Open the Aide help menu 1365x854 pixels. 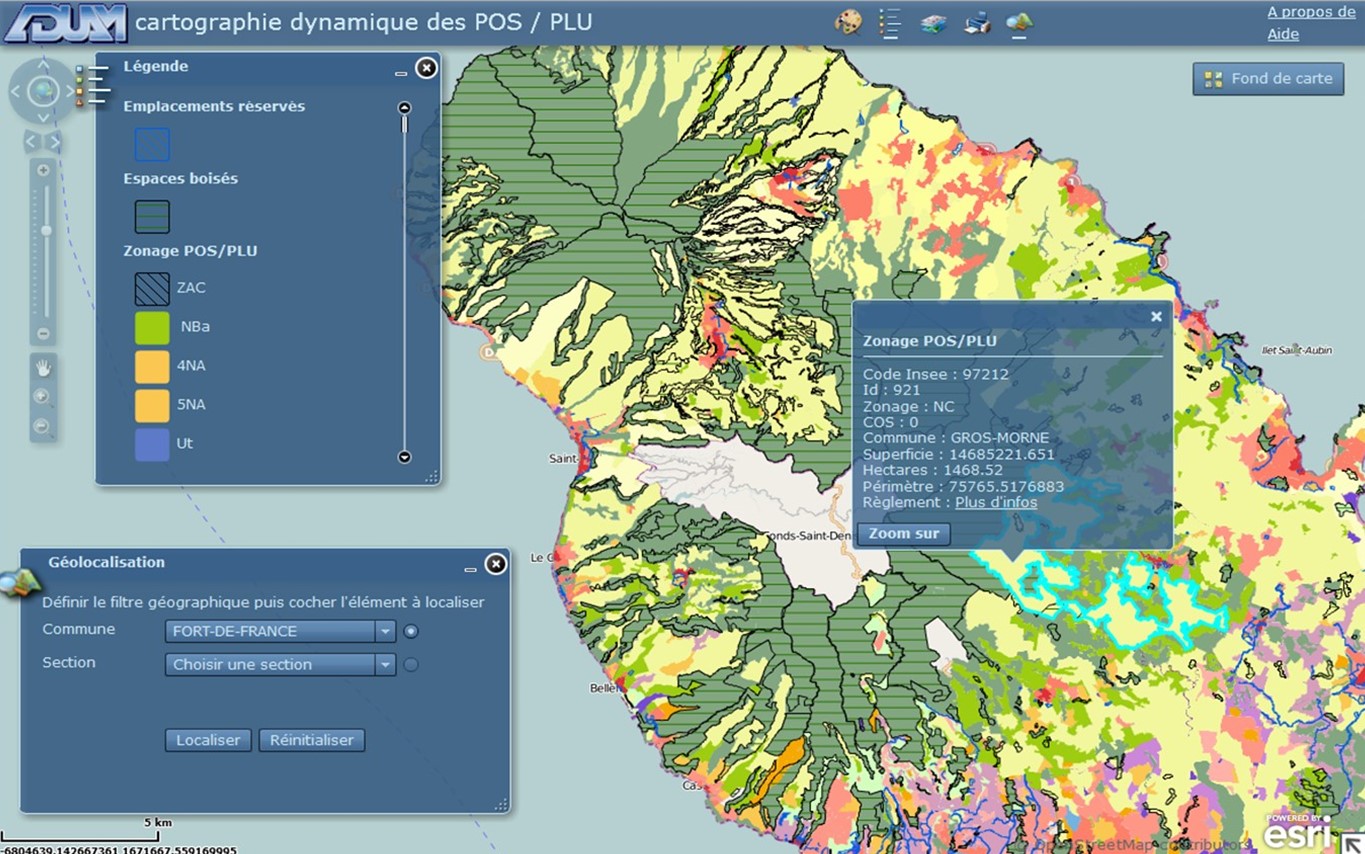[1283, 34]
